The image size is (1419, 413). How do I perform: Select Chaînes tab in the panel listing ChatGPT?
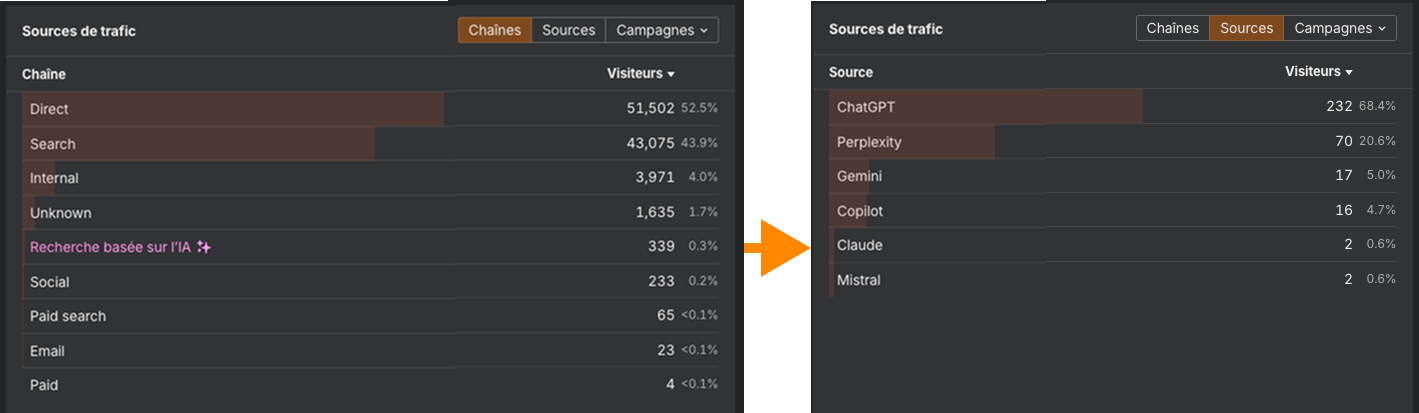[1173, 28]
